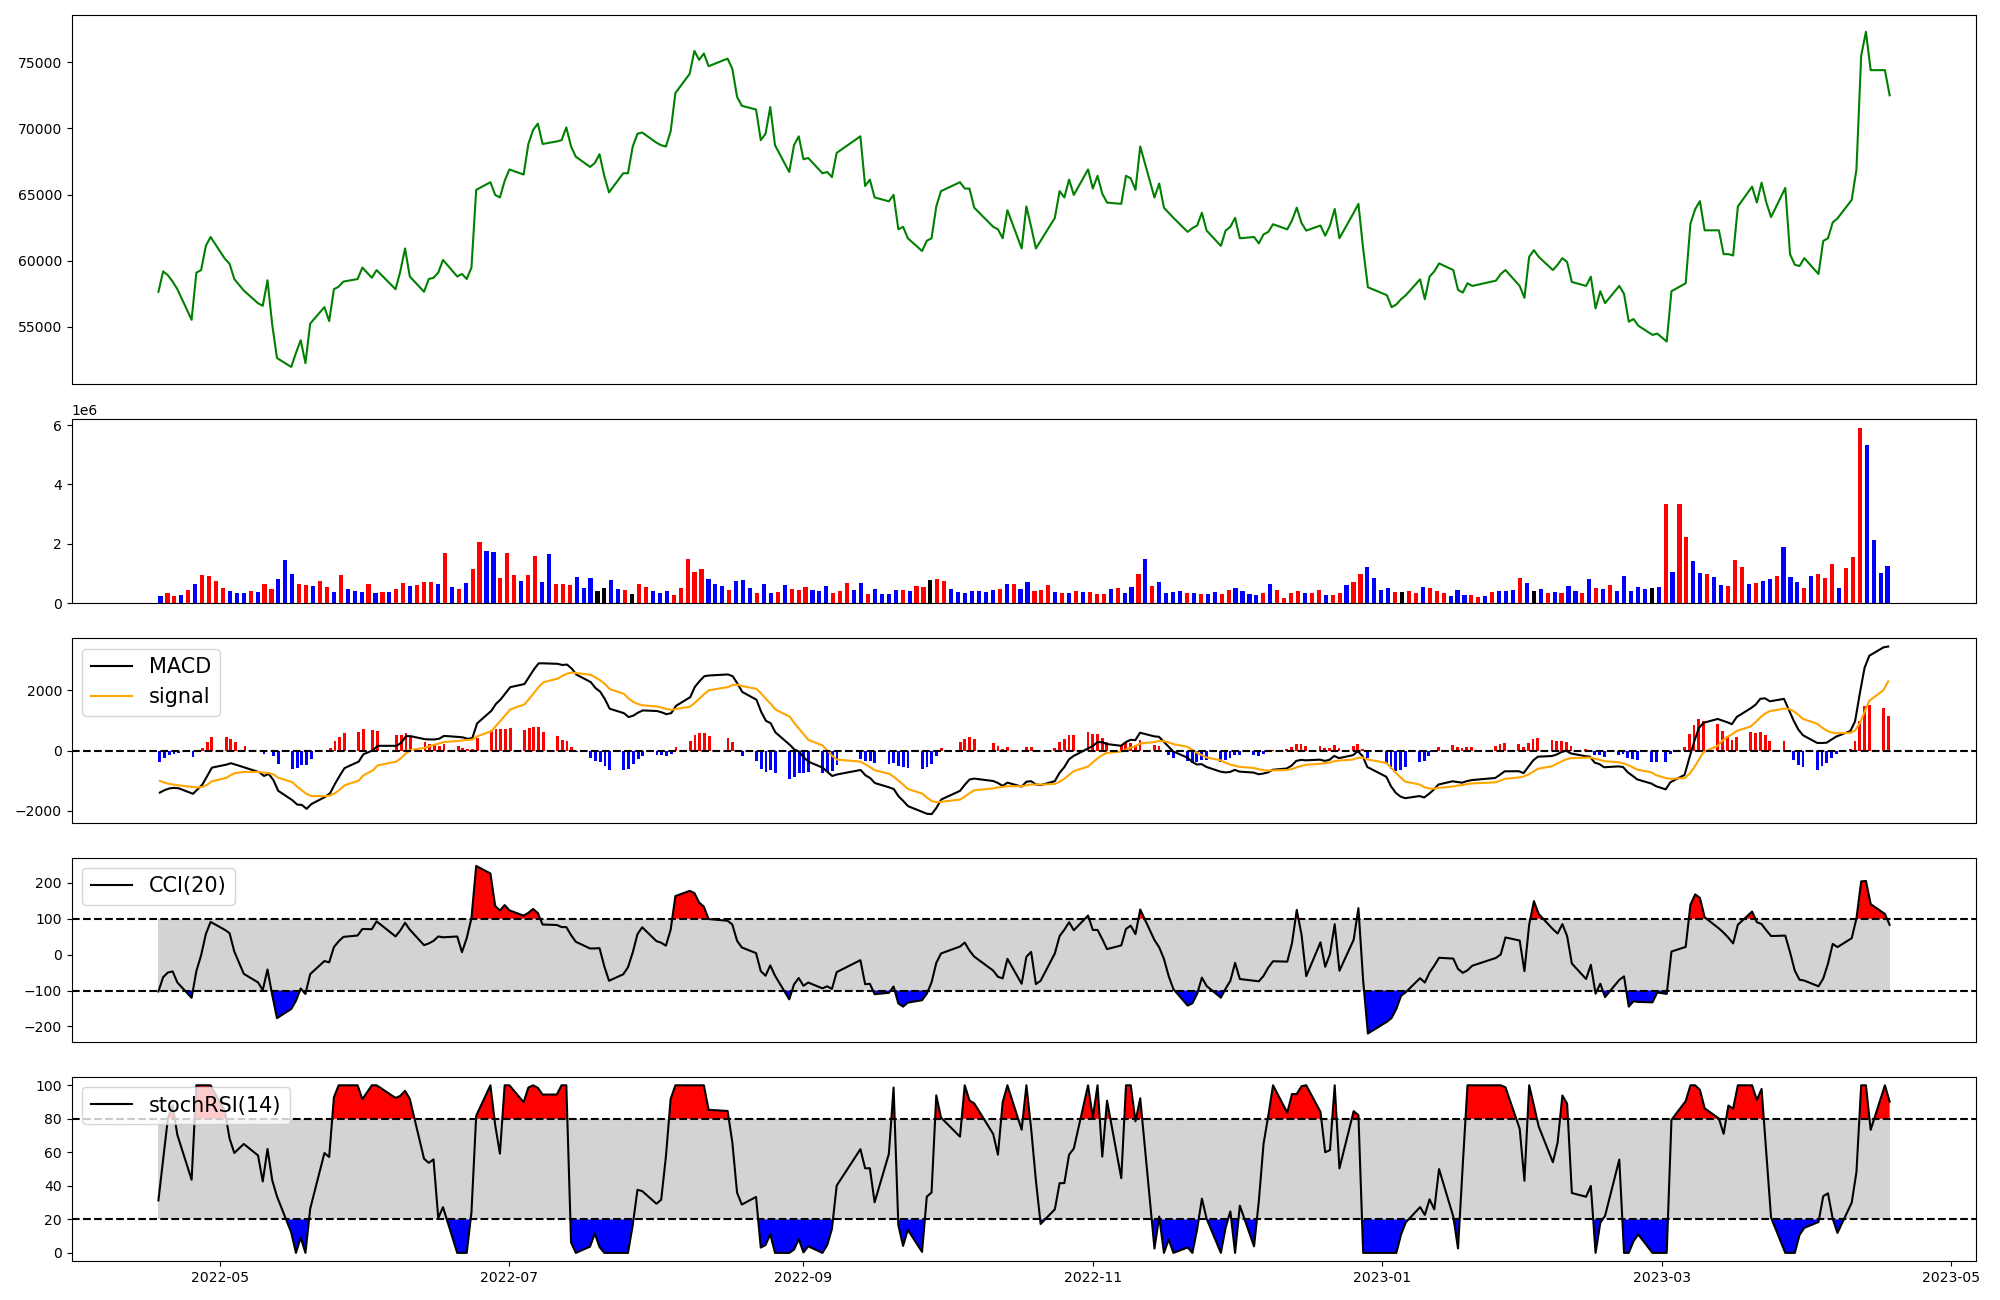This screenshot has height=1300, width=2000.
Task: Click the 2023-01 x-axis date label
Action: coord(1382,1277)
